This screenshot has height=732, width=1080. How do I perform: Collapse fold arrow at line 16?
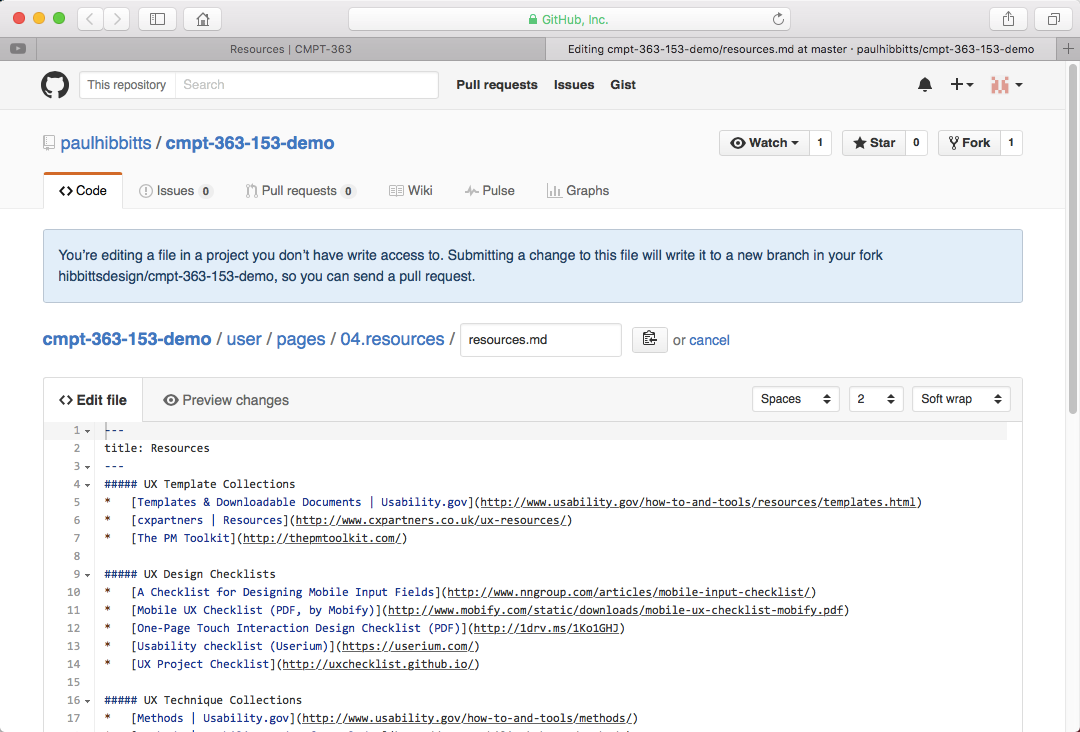(87, 701)
